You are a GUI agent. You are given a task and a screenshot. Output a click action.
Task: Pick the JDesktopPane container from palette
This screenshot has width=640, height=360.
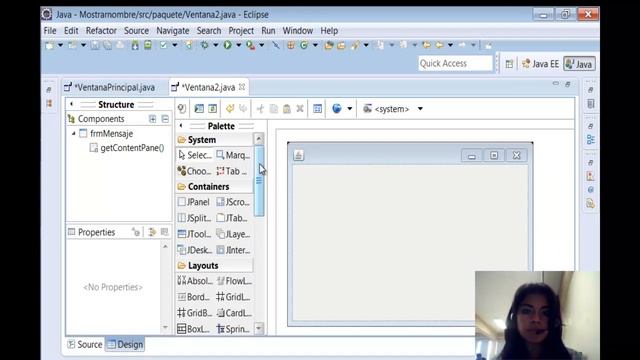pos(195,250)
